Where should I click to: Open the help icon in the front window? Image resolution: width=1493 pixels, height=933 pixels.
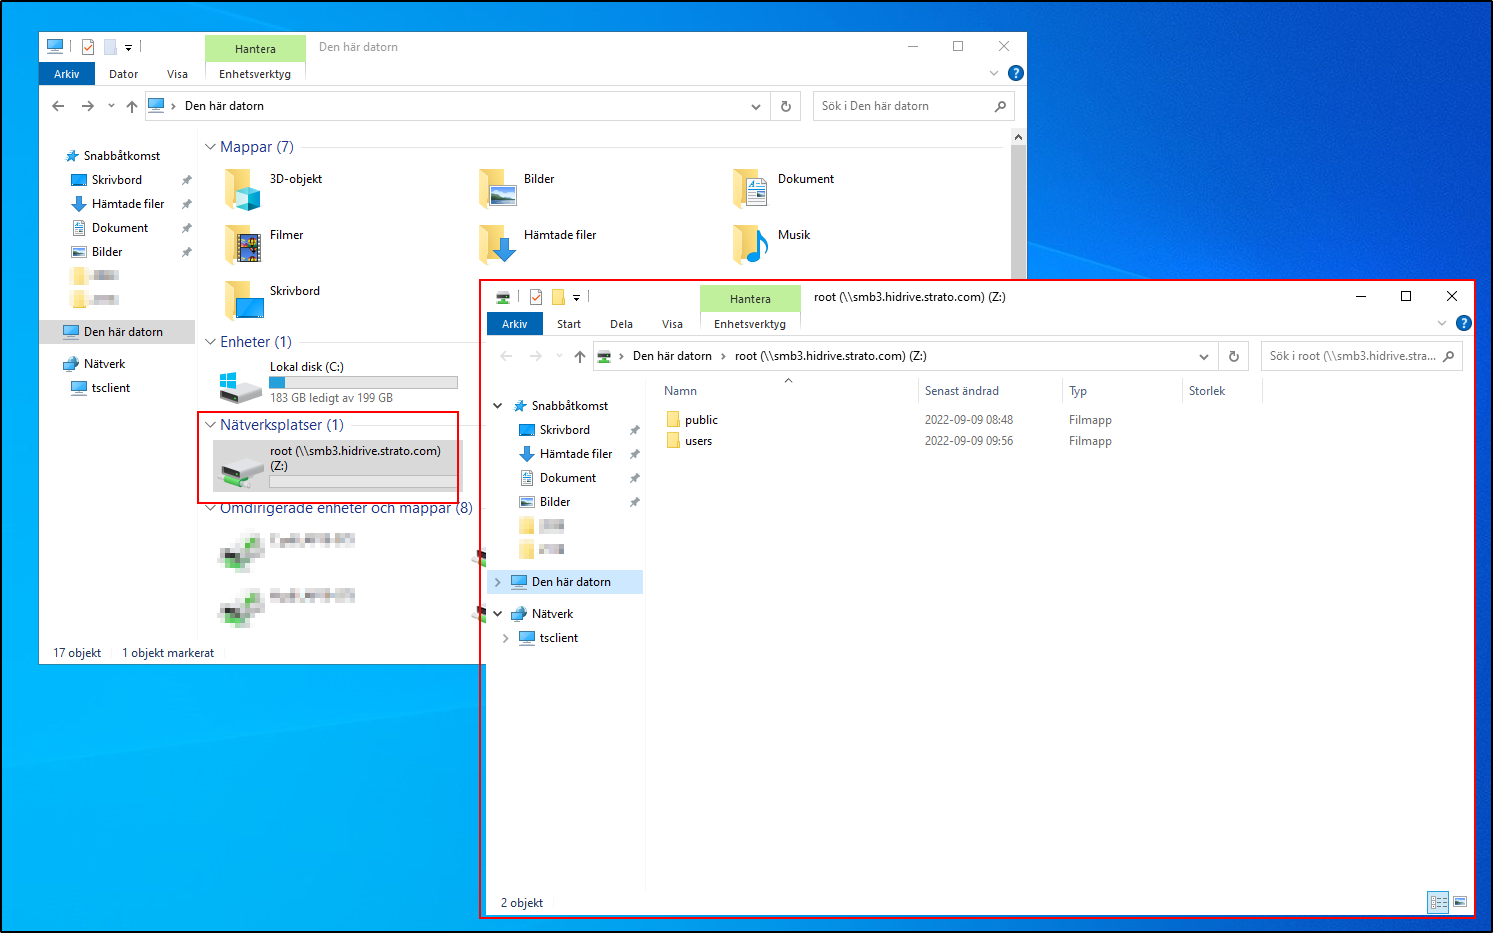1464,323
